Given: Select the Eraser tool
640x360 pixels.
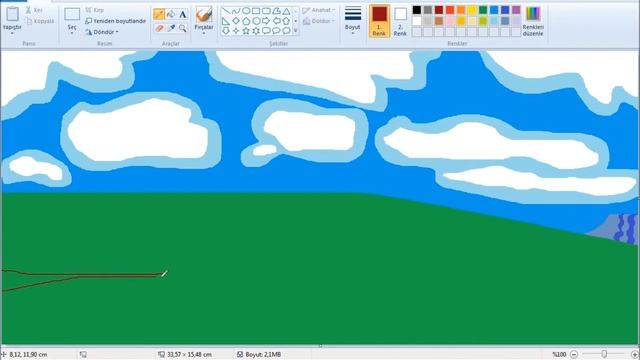Looking at the screenshot, I should point(159,28).
